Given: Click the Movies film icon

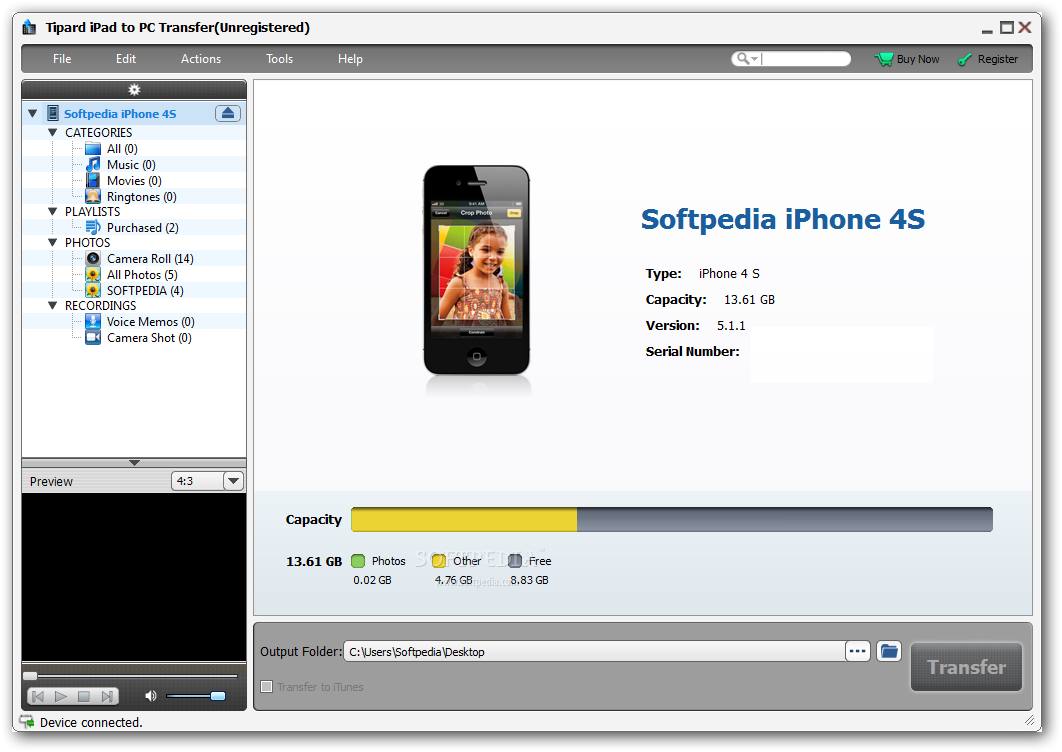Looking at the screenshot, I should tap(93, 181).
